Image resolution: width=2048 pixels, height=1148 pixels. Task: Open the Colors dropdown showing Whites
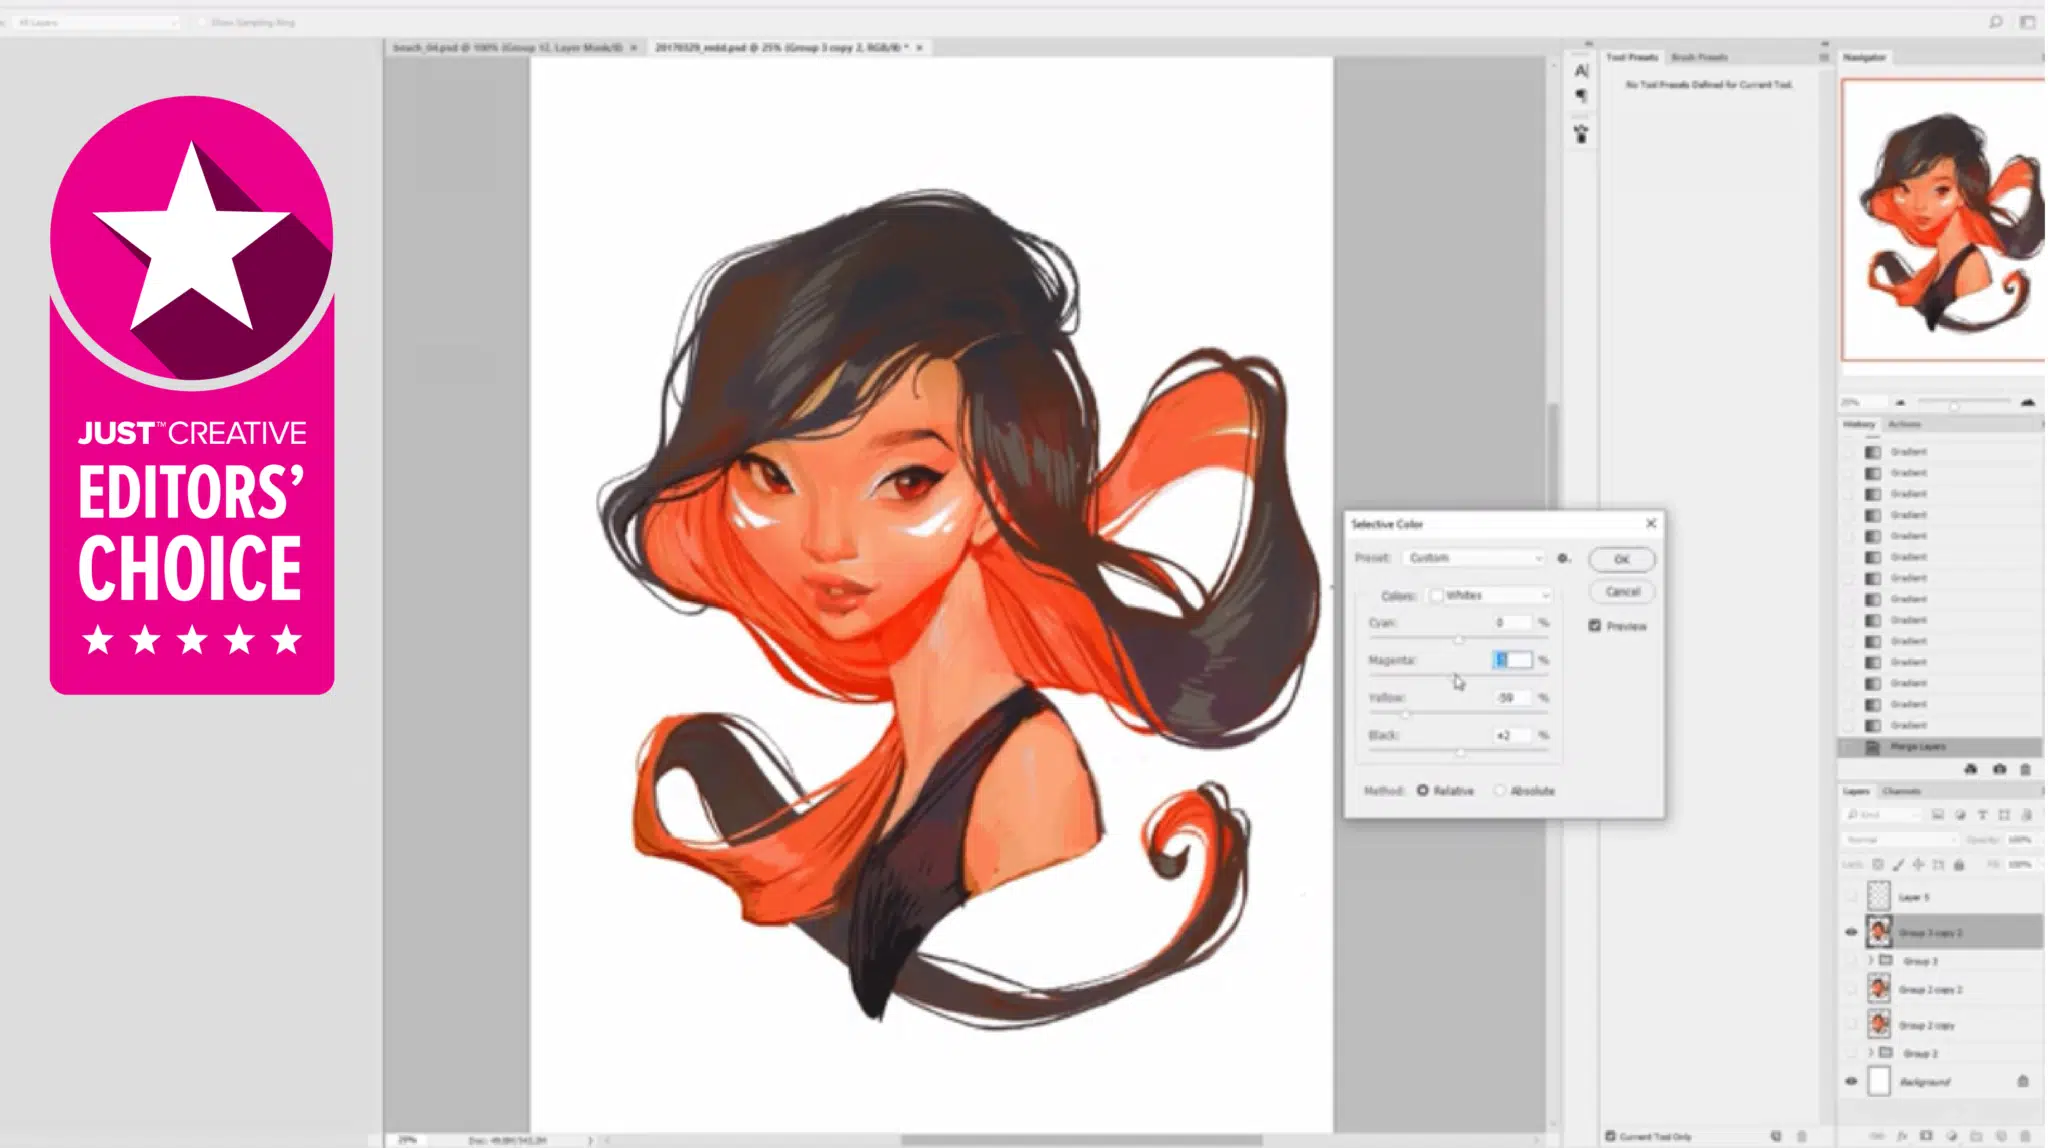(x=1489, y=595)
